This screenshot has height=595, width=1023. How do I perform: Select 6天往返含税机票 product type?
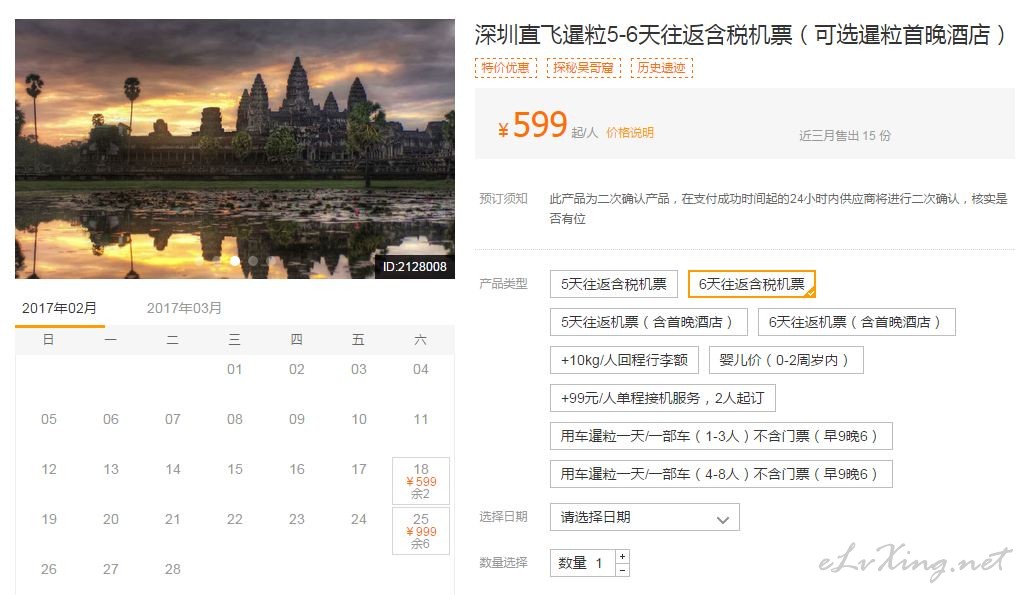(752, 284)
